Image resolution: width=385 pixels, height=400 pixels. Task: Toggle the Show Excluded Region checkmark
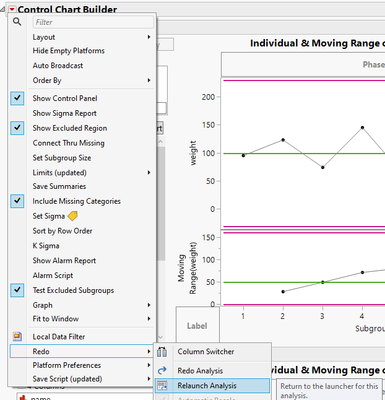pos(17,128)
